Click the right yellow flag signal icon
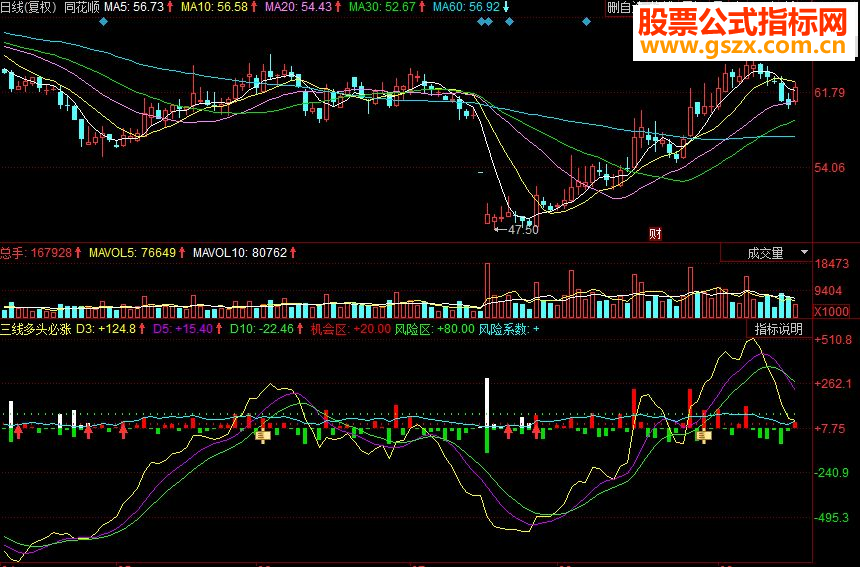Viewport: 860px width, 567px height. point(704,436)
